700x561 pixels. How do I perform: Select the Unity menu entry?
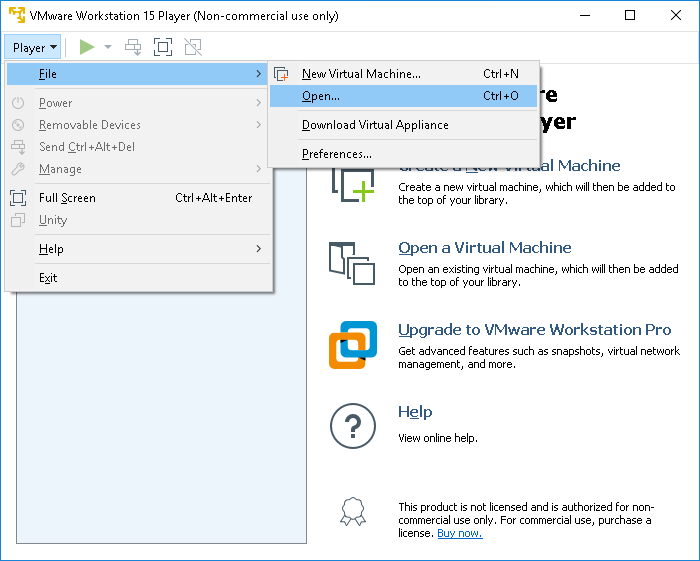tap(138, 220)
